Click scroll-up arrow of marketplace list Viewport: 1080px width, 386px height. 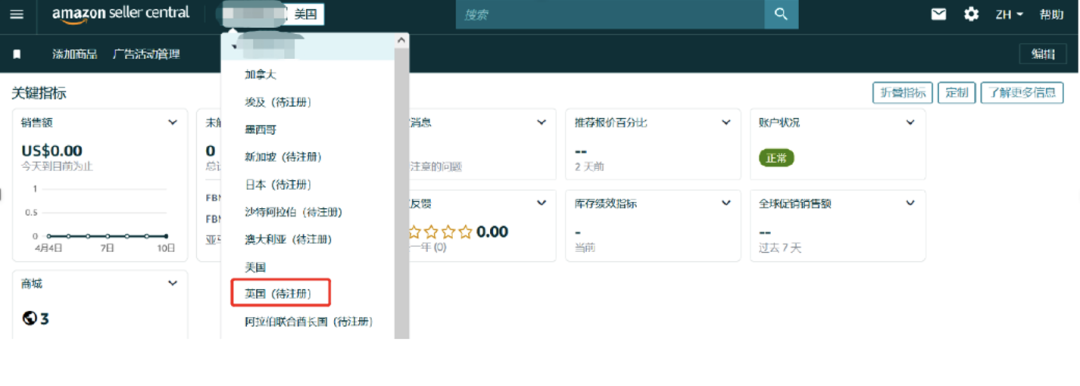click(x=402, y=41)
